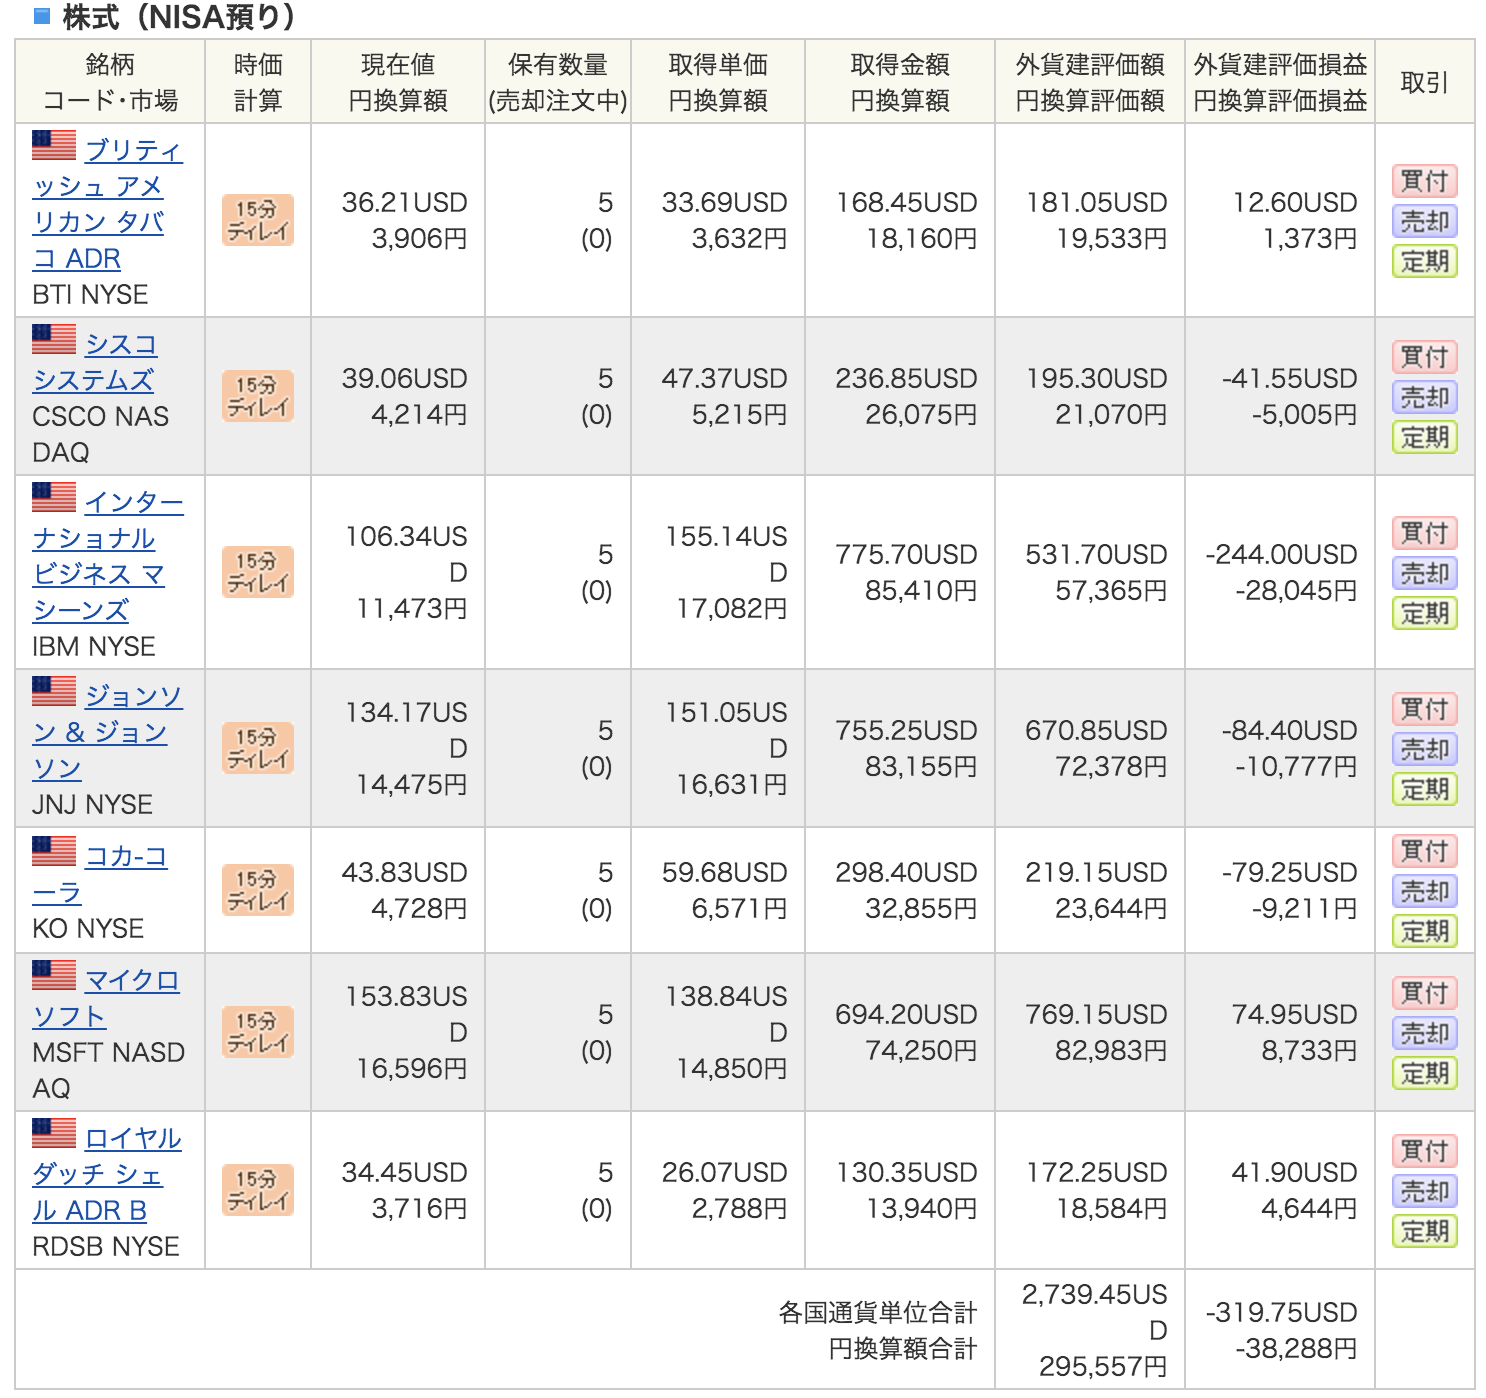Image resolution: width=1486 pixels, height=1398 pixels.
Task: Click the -244.00USD loss value
Action: pos(1281,554)
